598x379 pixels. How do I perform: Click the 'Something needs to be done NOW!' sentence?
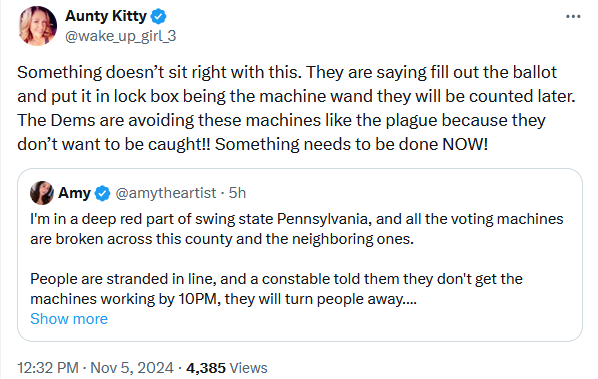(x=351, y=145)
